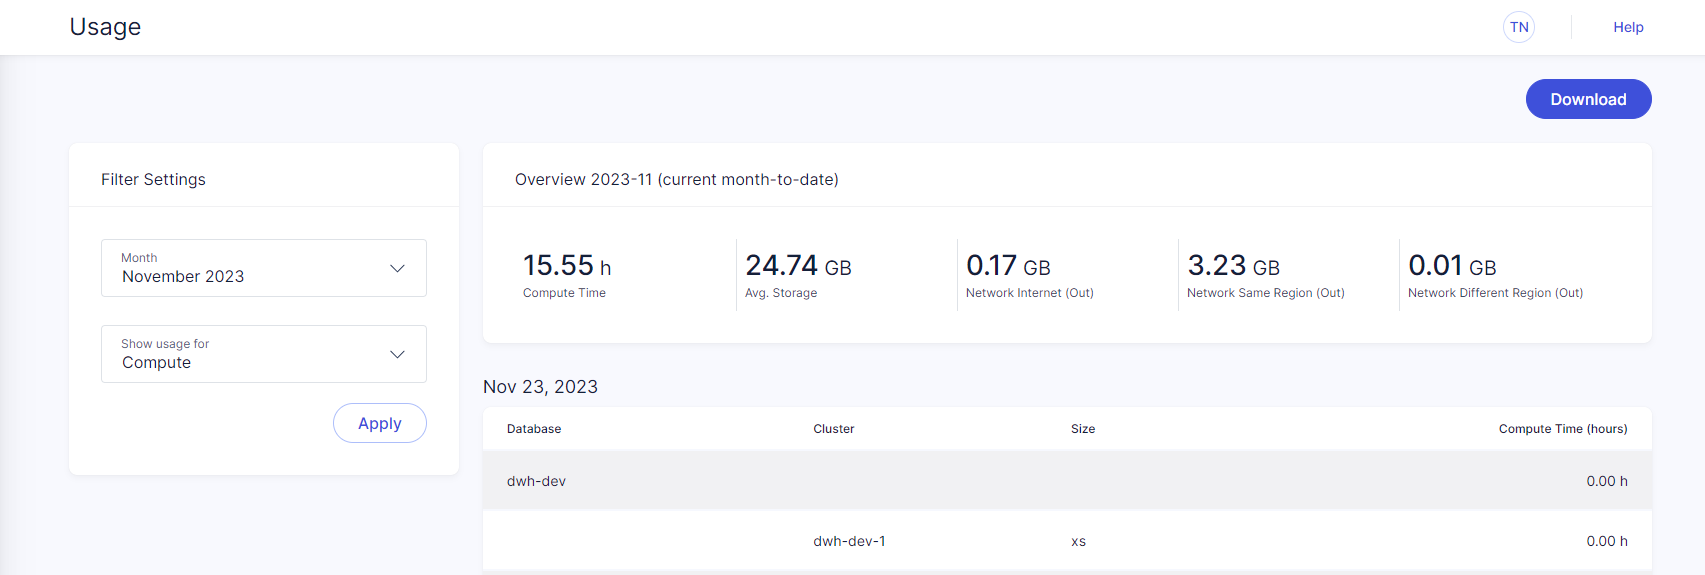The width and height of the screenshot is (1705, 575).
Task: Click the chevron arrow in Month field
Action: (397, 268)
